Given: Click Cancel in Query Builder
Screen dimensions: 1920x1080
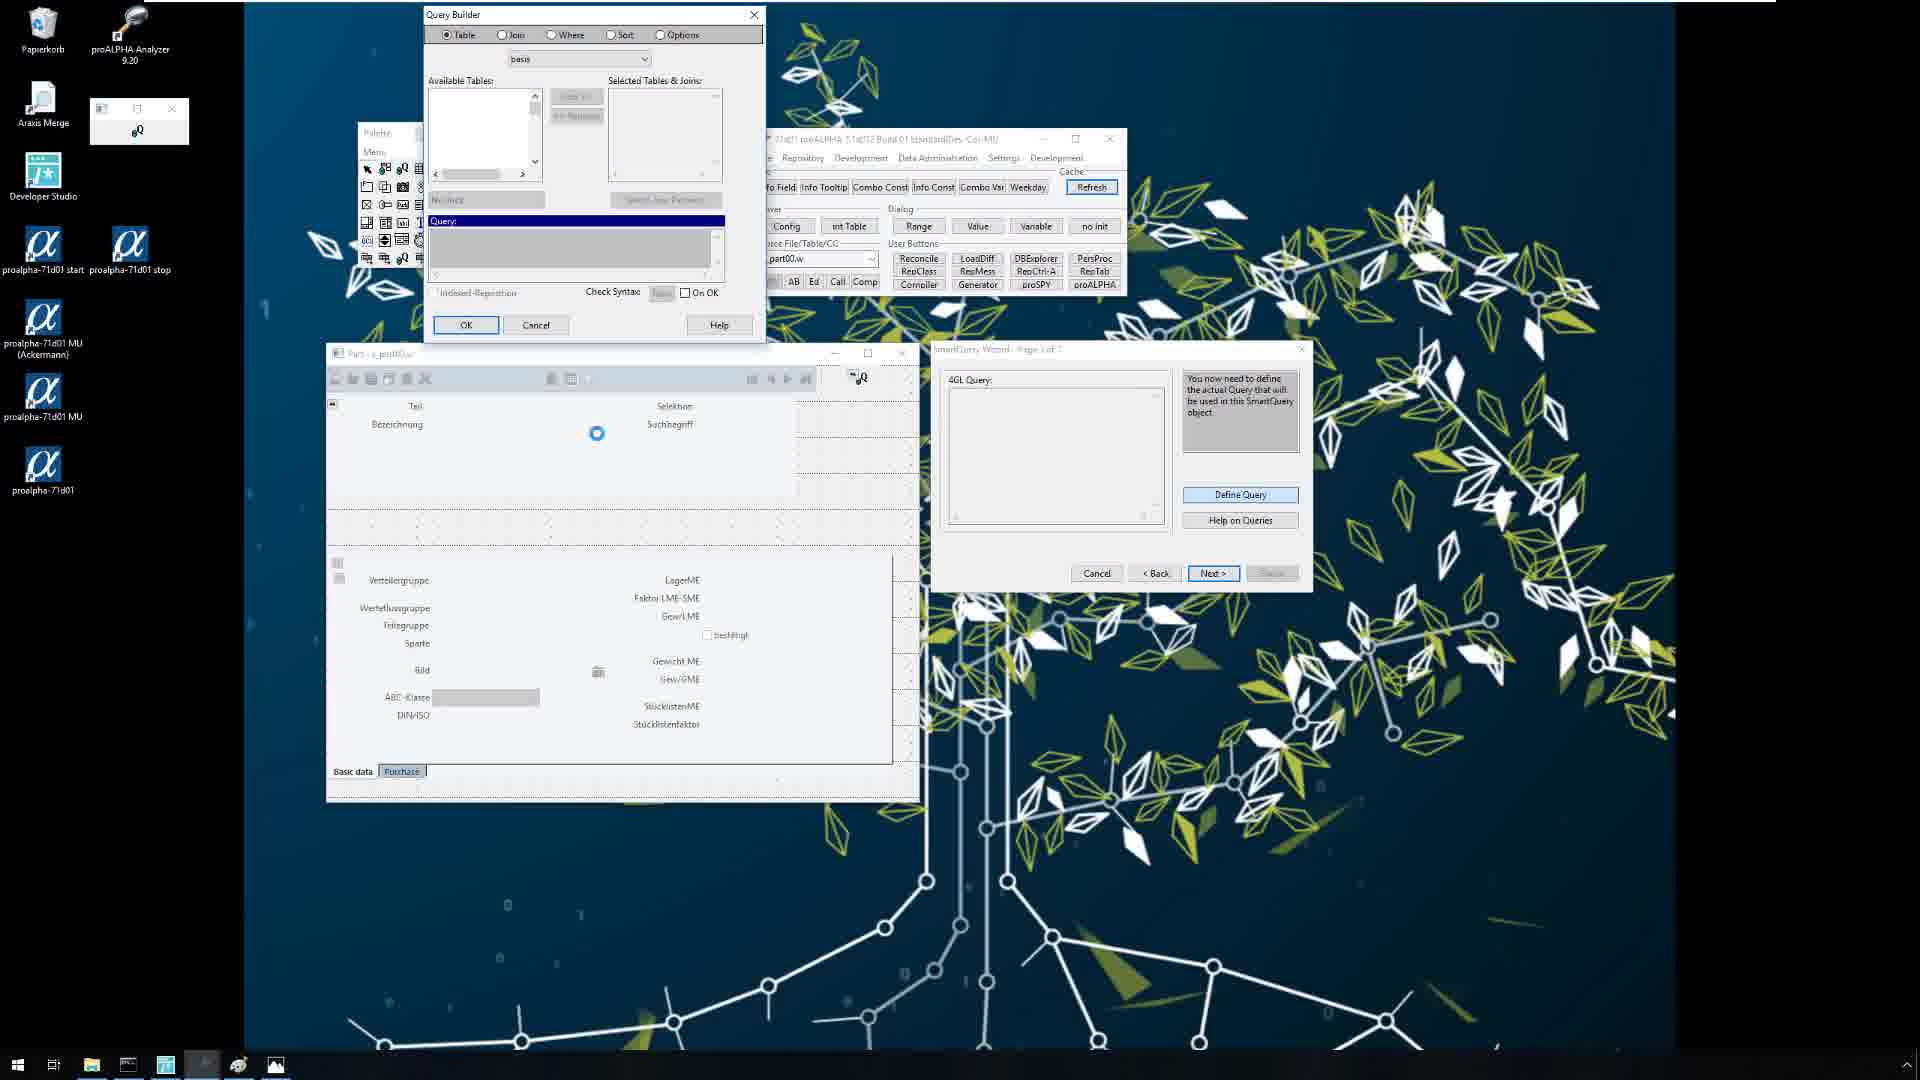Looking at the screenshot, I should click(536, 325).
